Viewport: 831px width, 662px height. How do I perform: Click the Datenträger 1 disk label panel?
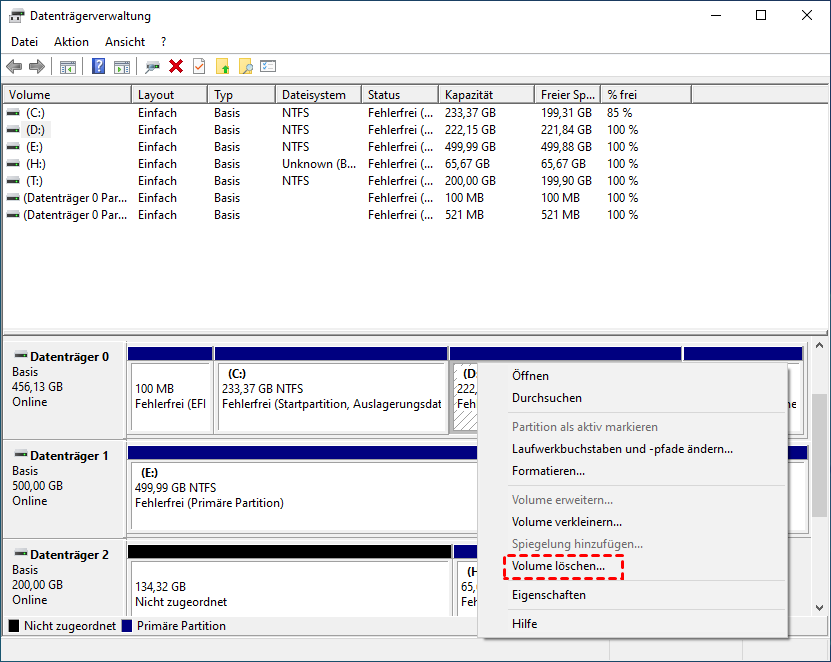pyautogui.click(x=65, y=489)
